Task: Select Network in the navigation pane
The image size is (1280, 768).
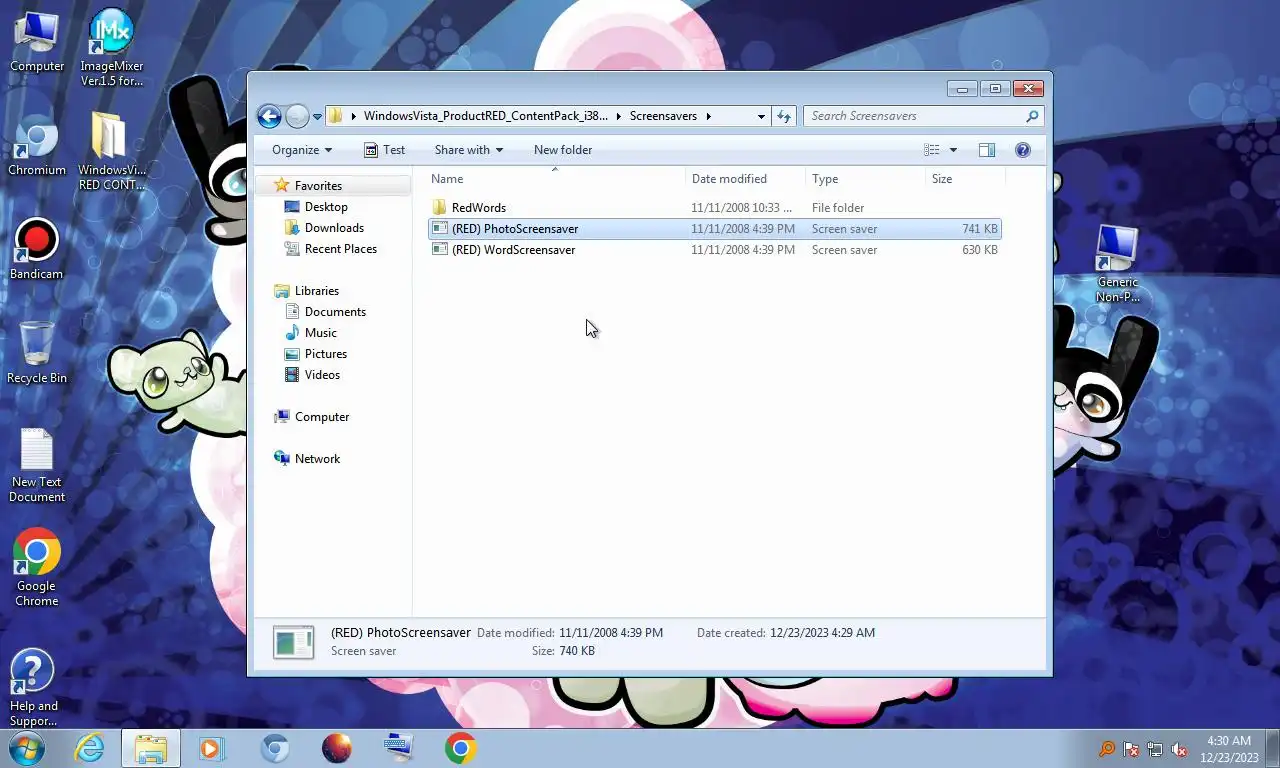Action: click(x=317, y=459)
